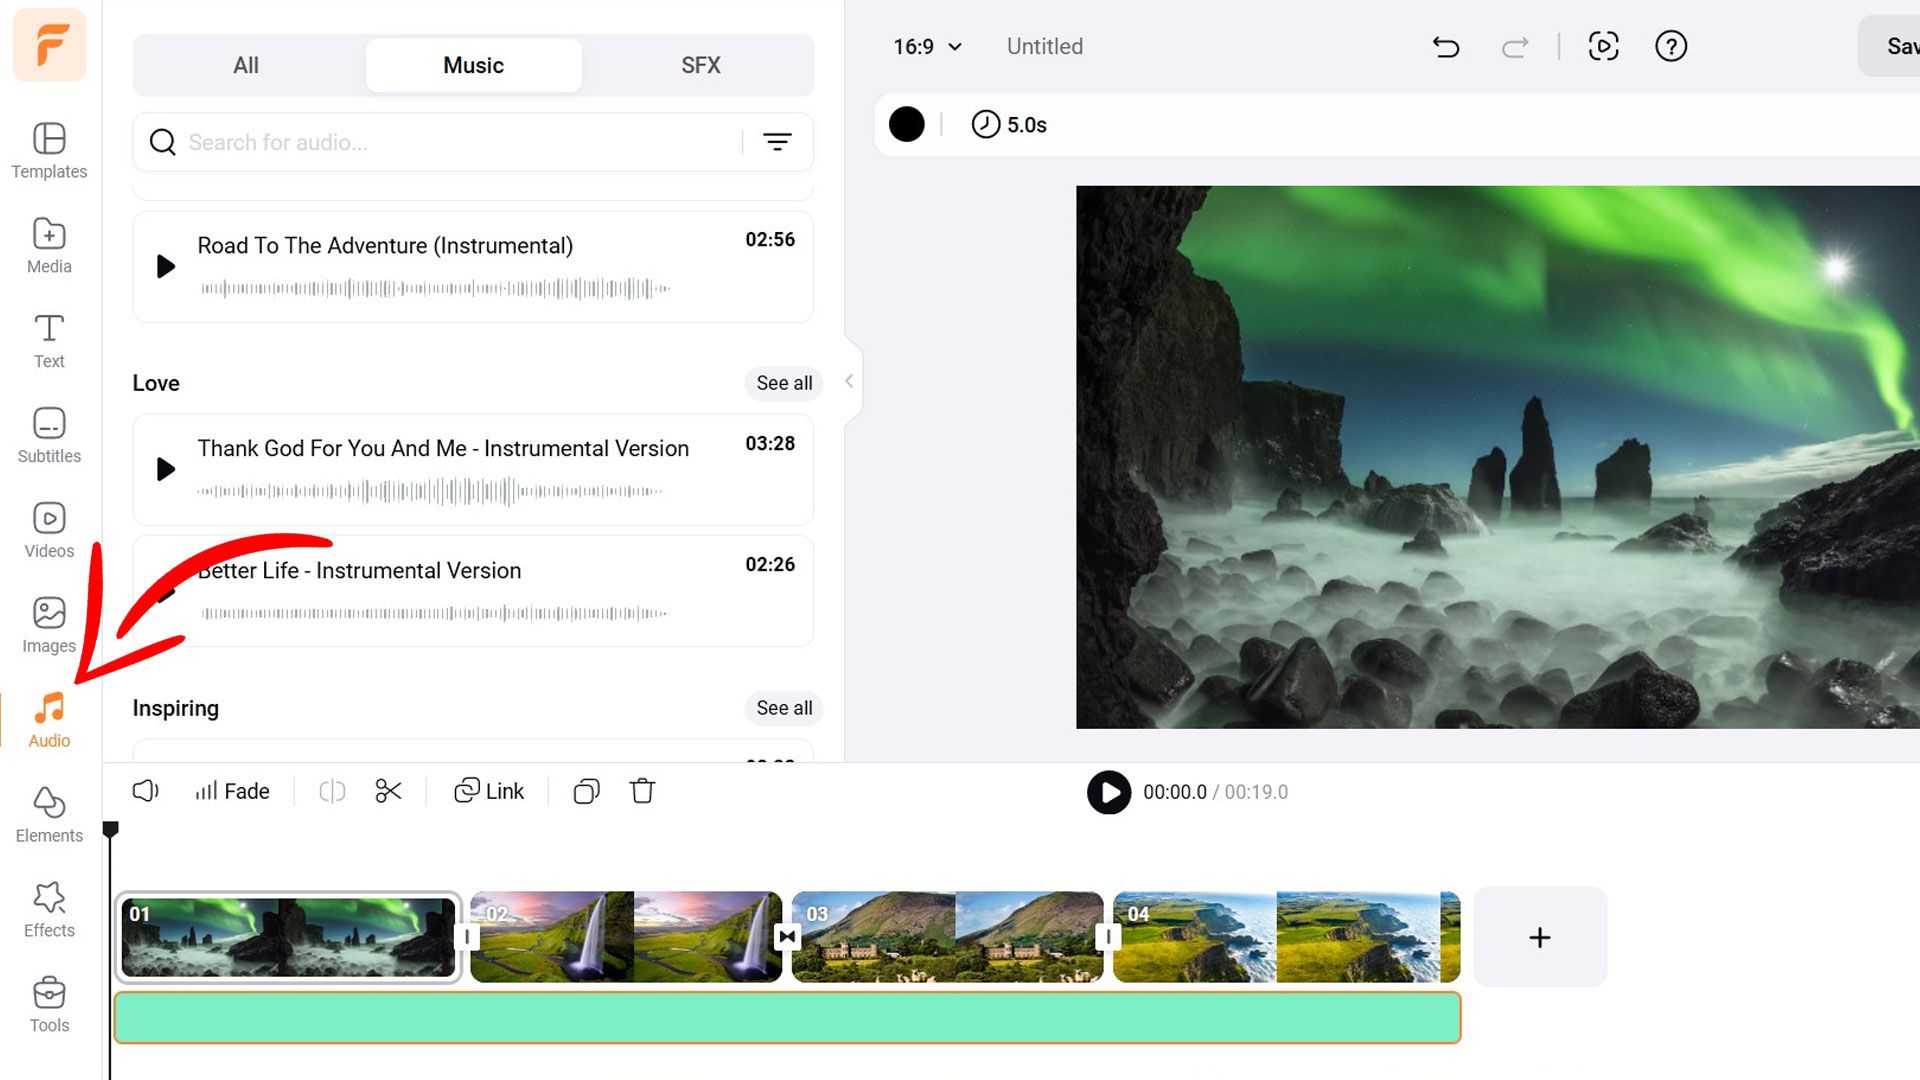Expand All audio category tab
Viewport: 1920px width, 1080px height.
(245, 65)
